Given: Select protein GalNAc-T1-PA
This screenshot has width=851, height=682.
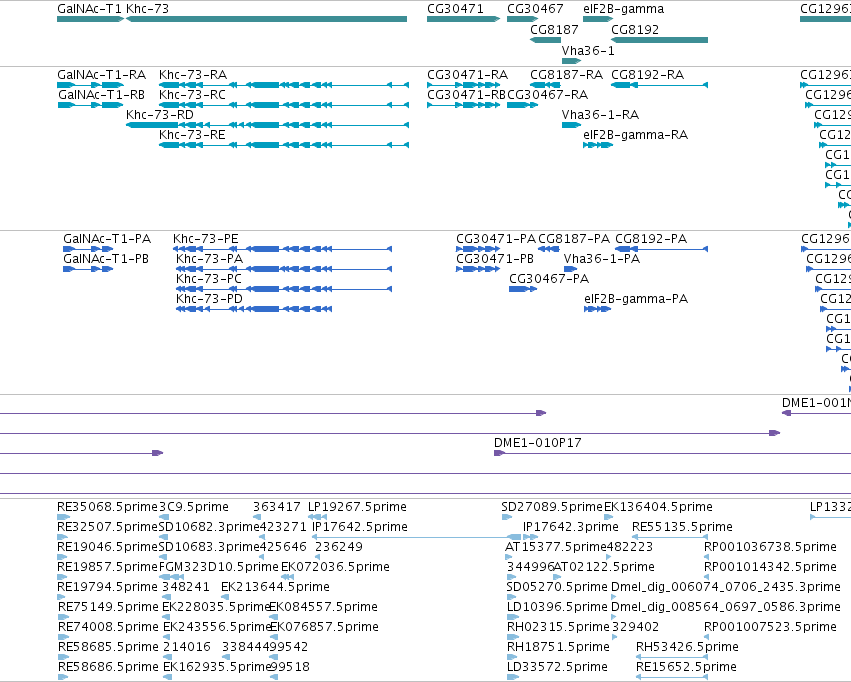Looking at the screenshot, I should (88, 249).
